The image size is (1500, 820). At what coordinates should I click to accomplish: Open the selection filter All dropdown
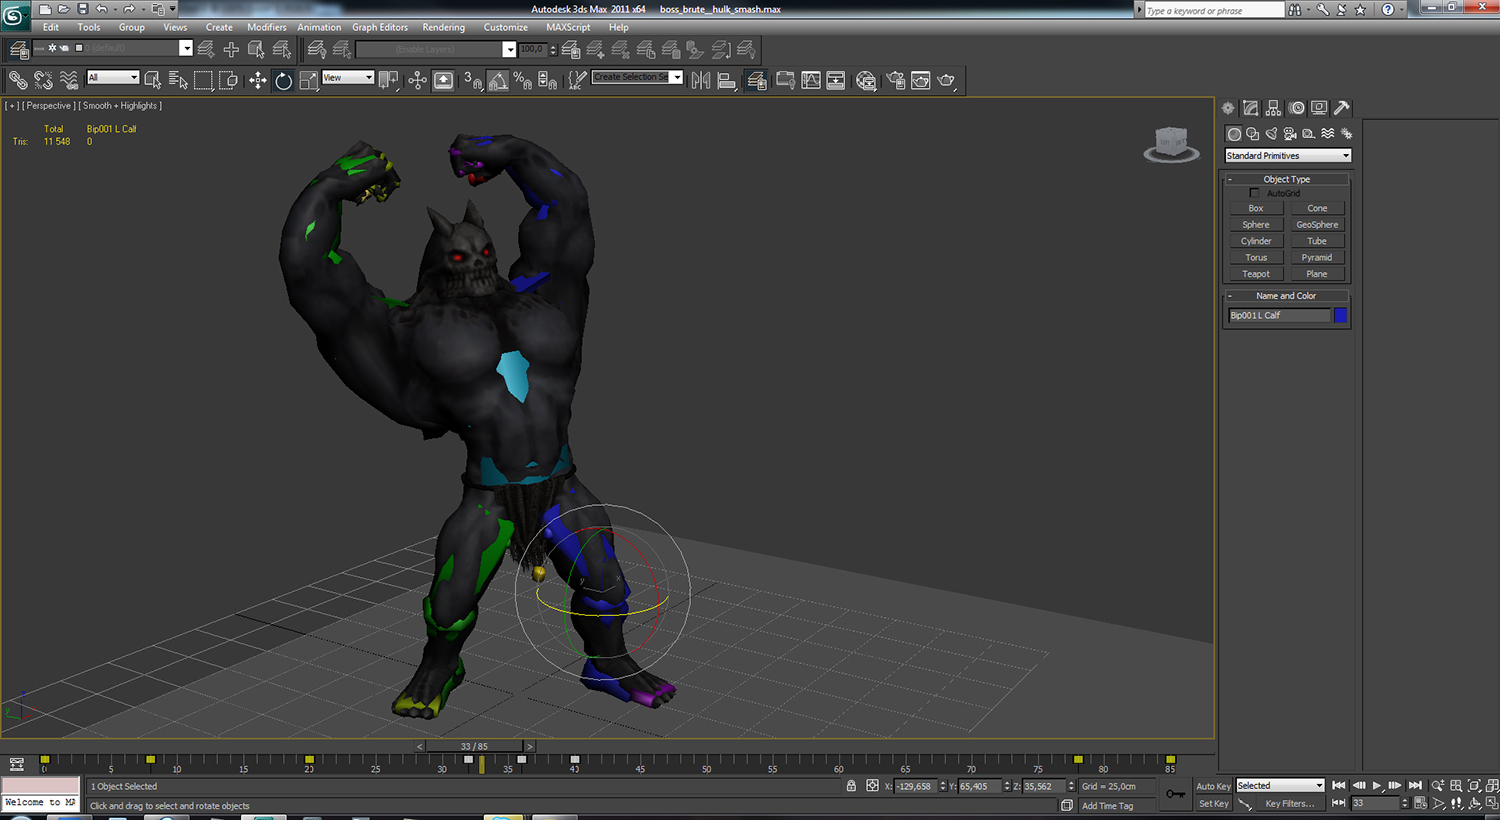112,78
